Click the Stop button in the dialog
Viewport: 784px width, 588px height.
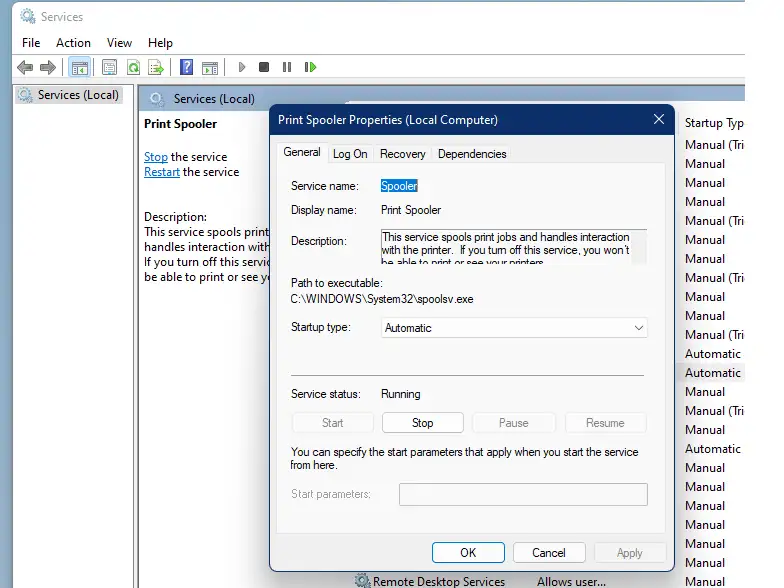tap(422, 423)
